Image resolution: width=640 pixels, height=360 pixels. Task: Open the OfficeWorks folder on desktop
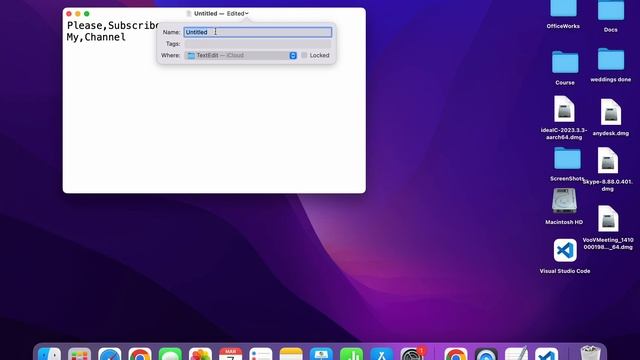[563, 9]
